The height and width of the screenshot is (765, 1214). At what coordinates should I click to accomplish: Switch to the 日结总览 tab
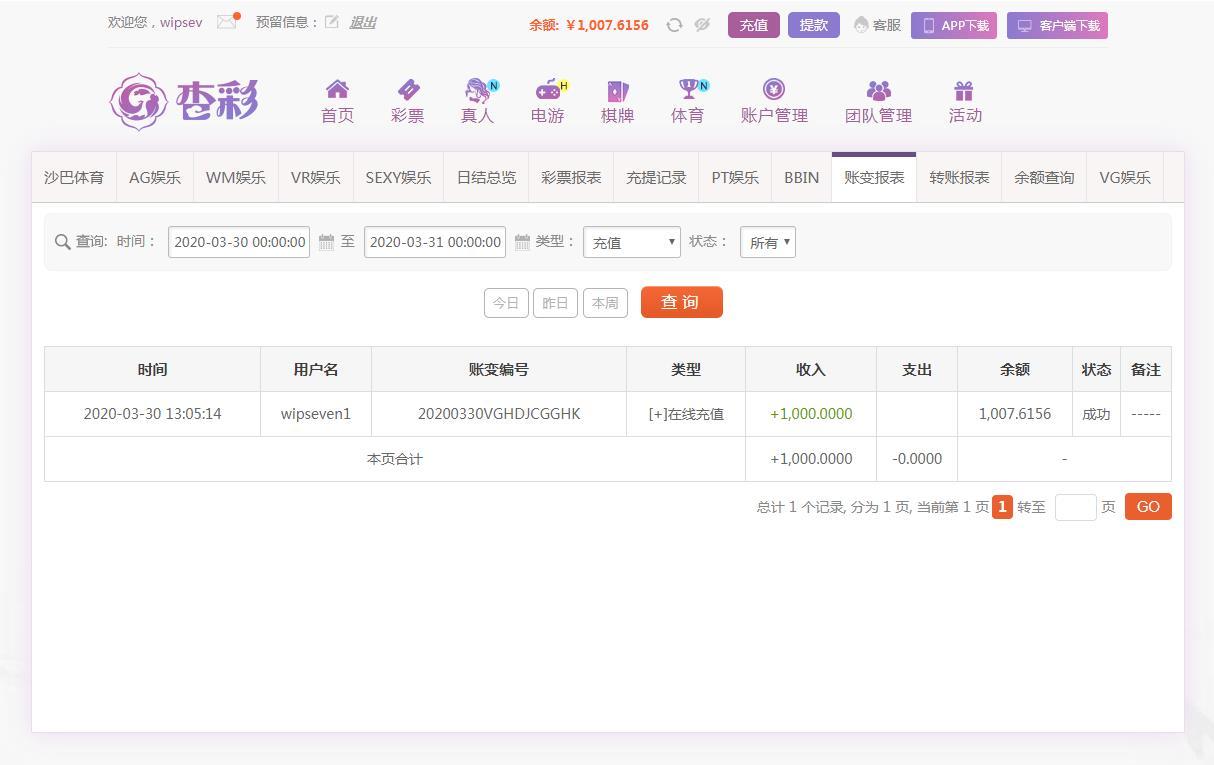pos(486,177)
